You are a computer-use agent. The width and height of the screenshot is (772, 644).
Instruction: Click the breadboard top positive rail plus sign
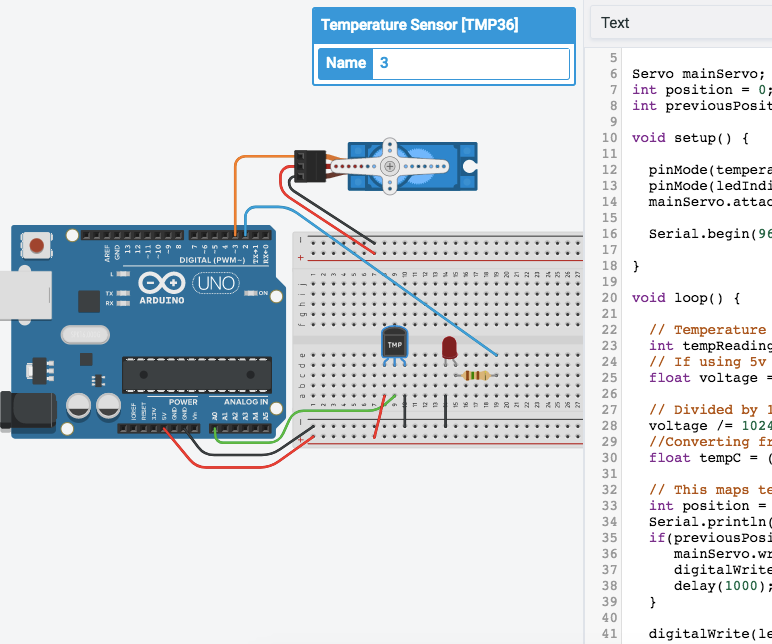(x=300, y=258)
